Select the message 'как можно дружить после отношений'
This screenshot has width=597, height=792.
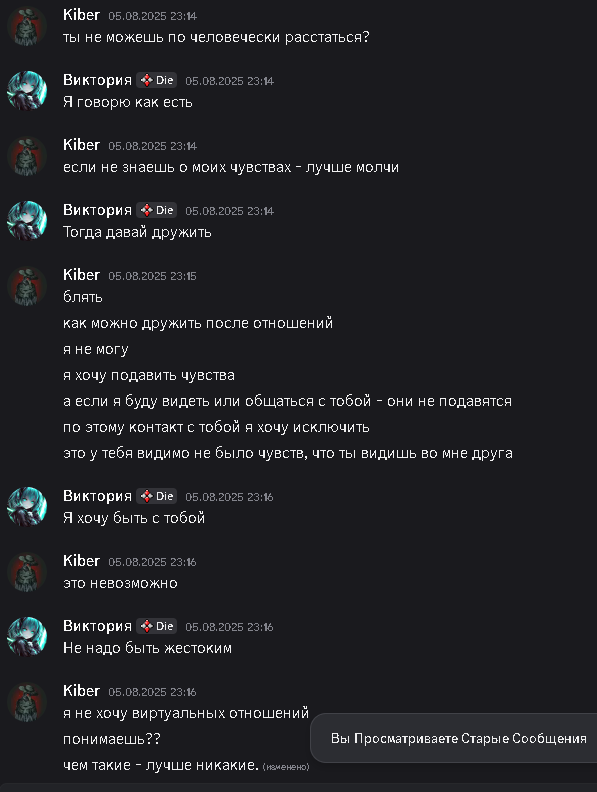click(x=198, y=323)
